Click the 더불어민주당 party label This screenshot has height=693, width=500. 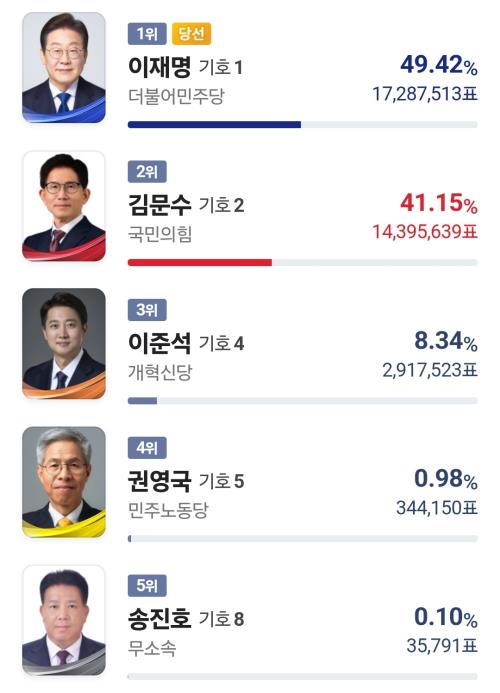pos(176,95)
